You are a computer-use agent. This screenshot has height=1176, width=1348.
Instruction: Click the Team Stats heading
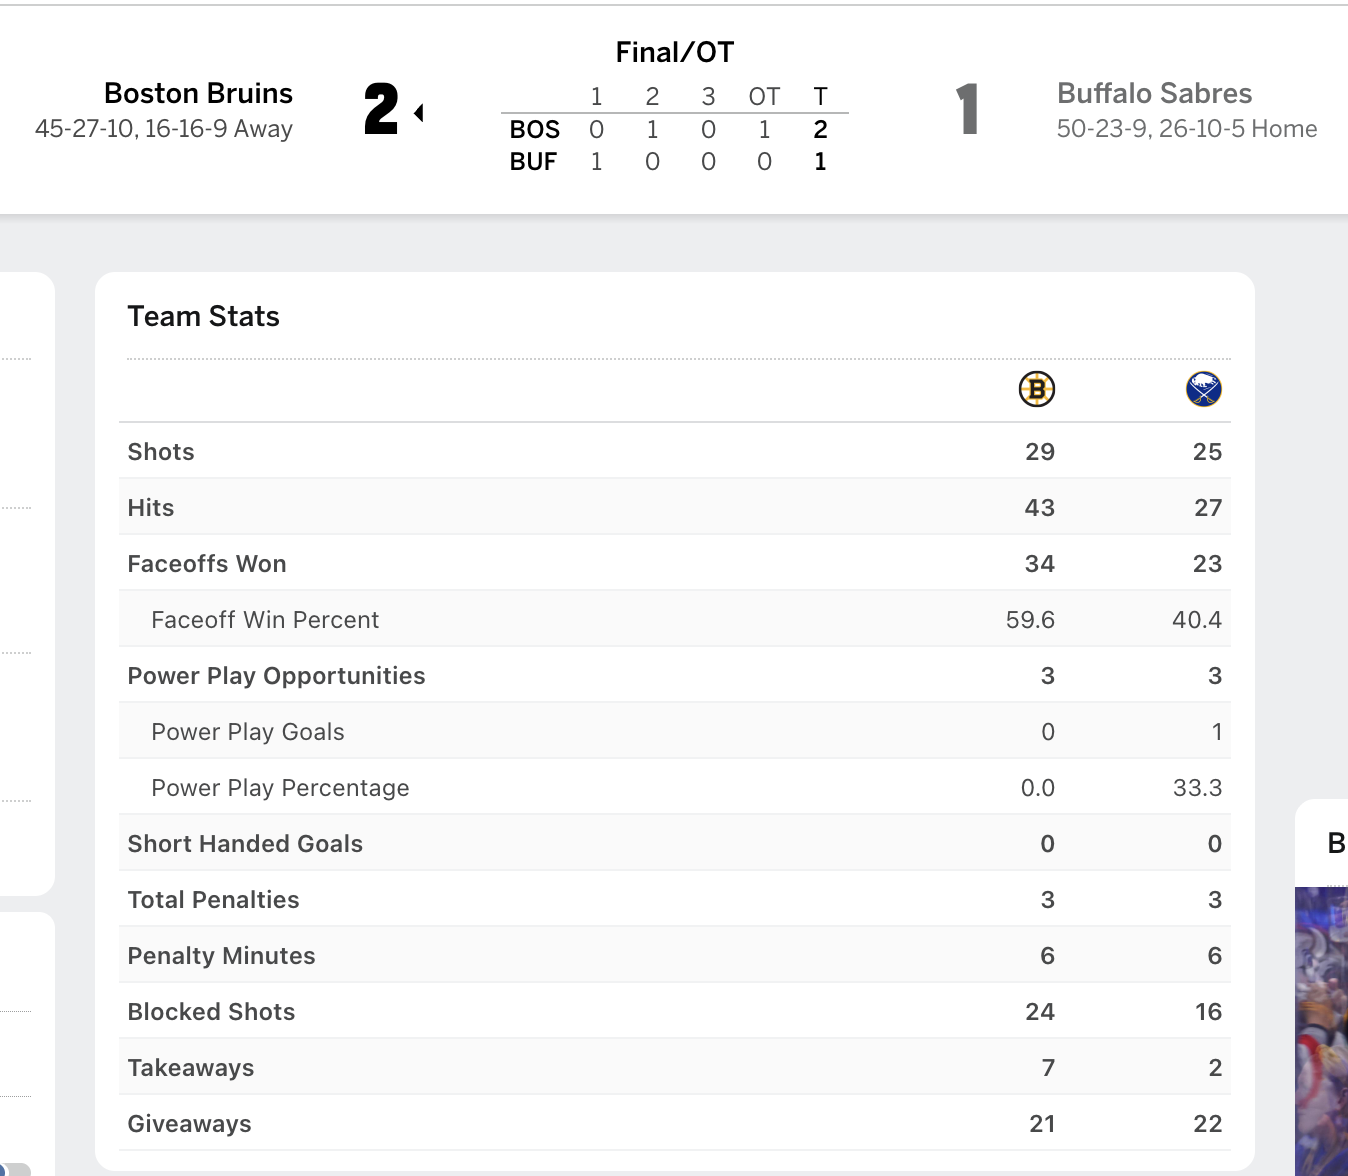click(203, 316)
